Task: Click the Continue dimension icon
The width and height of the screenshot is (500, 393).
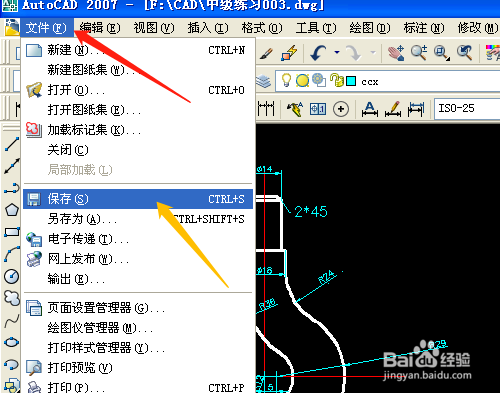Action: point(266,109)
